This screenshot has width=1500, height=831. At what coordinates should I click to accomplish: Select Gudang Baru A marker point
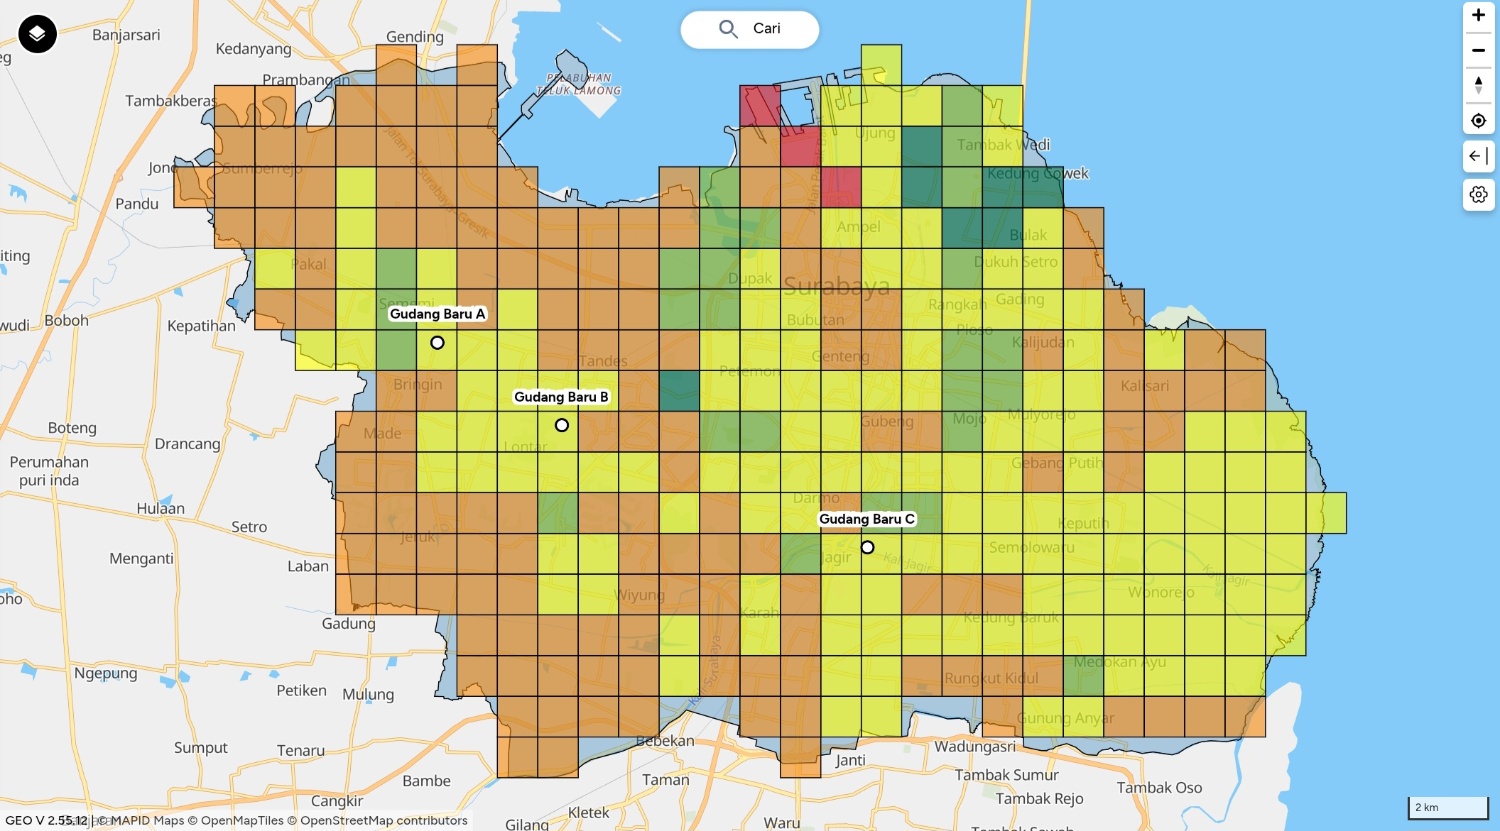pos(437,343)
